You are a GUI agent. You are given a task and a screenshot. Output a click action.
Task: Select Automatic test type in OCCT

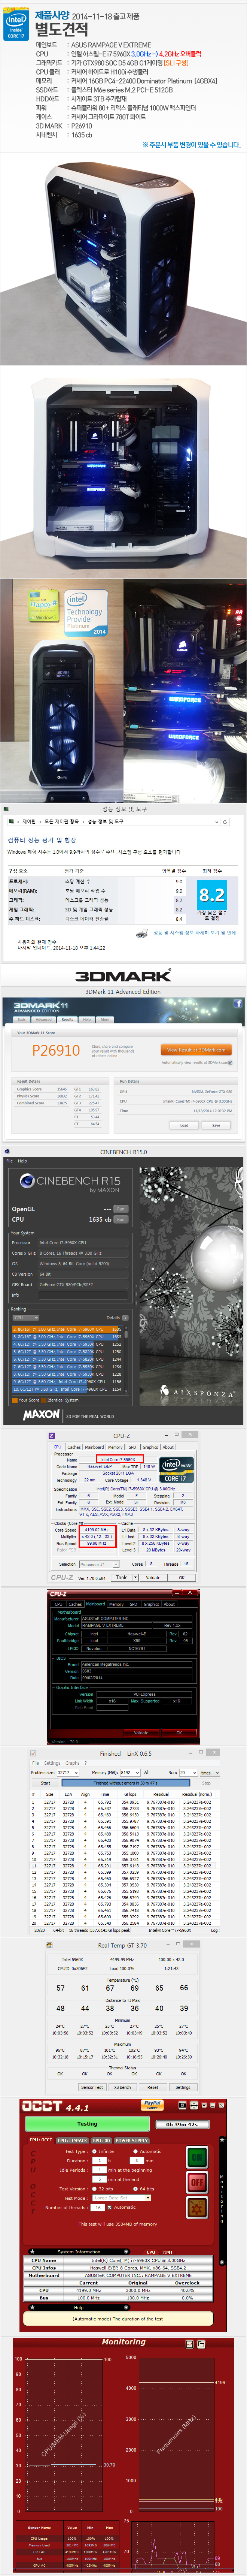click(x=136, y=2151)
